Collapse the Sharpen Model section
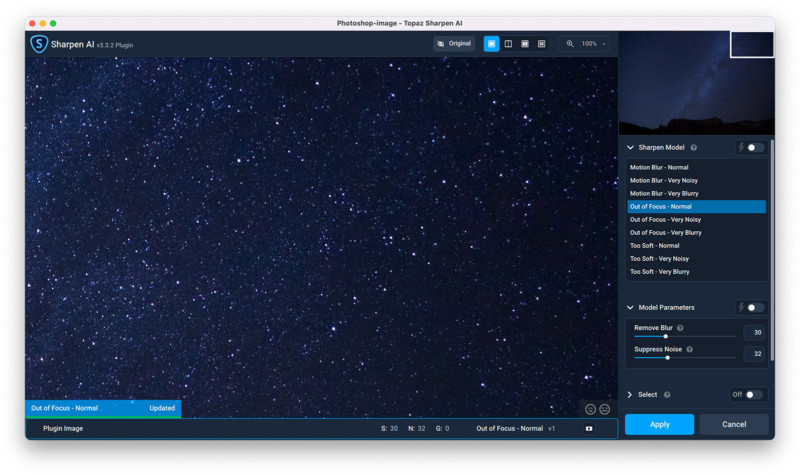Image resolution: width=800 pixels, height=475 pixels. (x=630, y=147)
